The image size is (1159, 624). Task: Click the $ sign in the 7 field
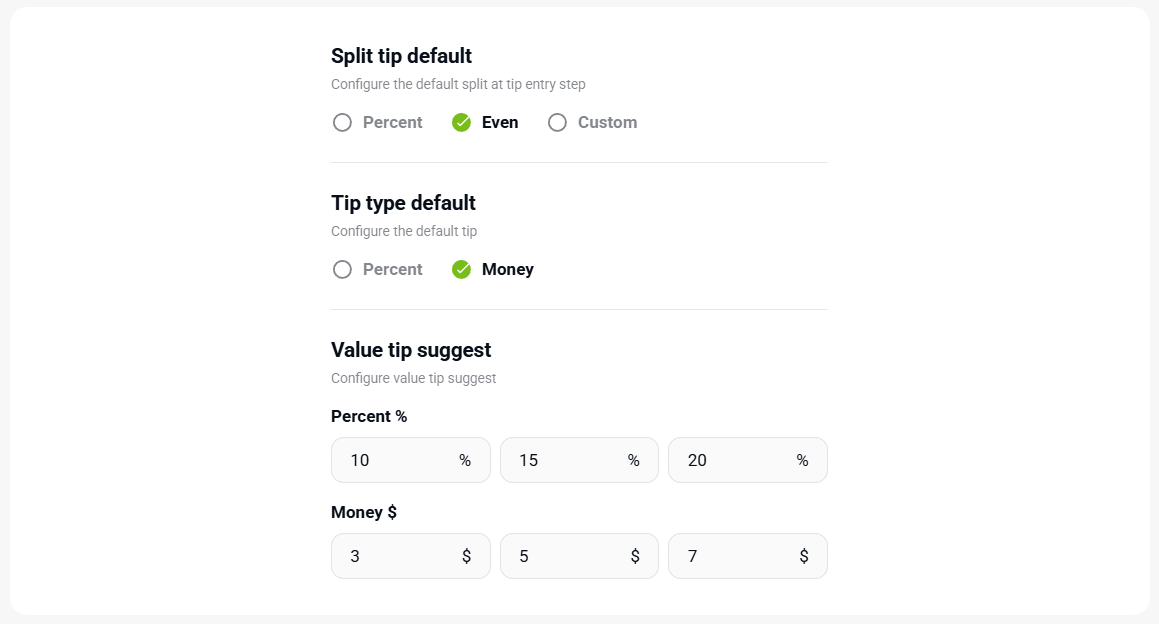click(x=804, y=556)
